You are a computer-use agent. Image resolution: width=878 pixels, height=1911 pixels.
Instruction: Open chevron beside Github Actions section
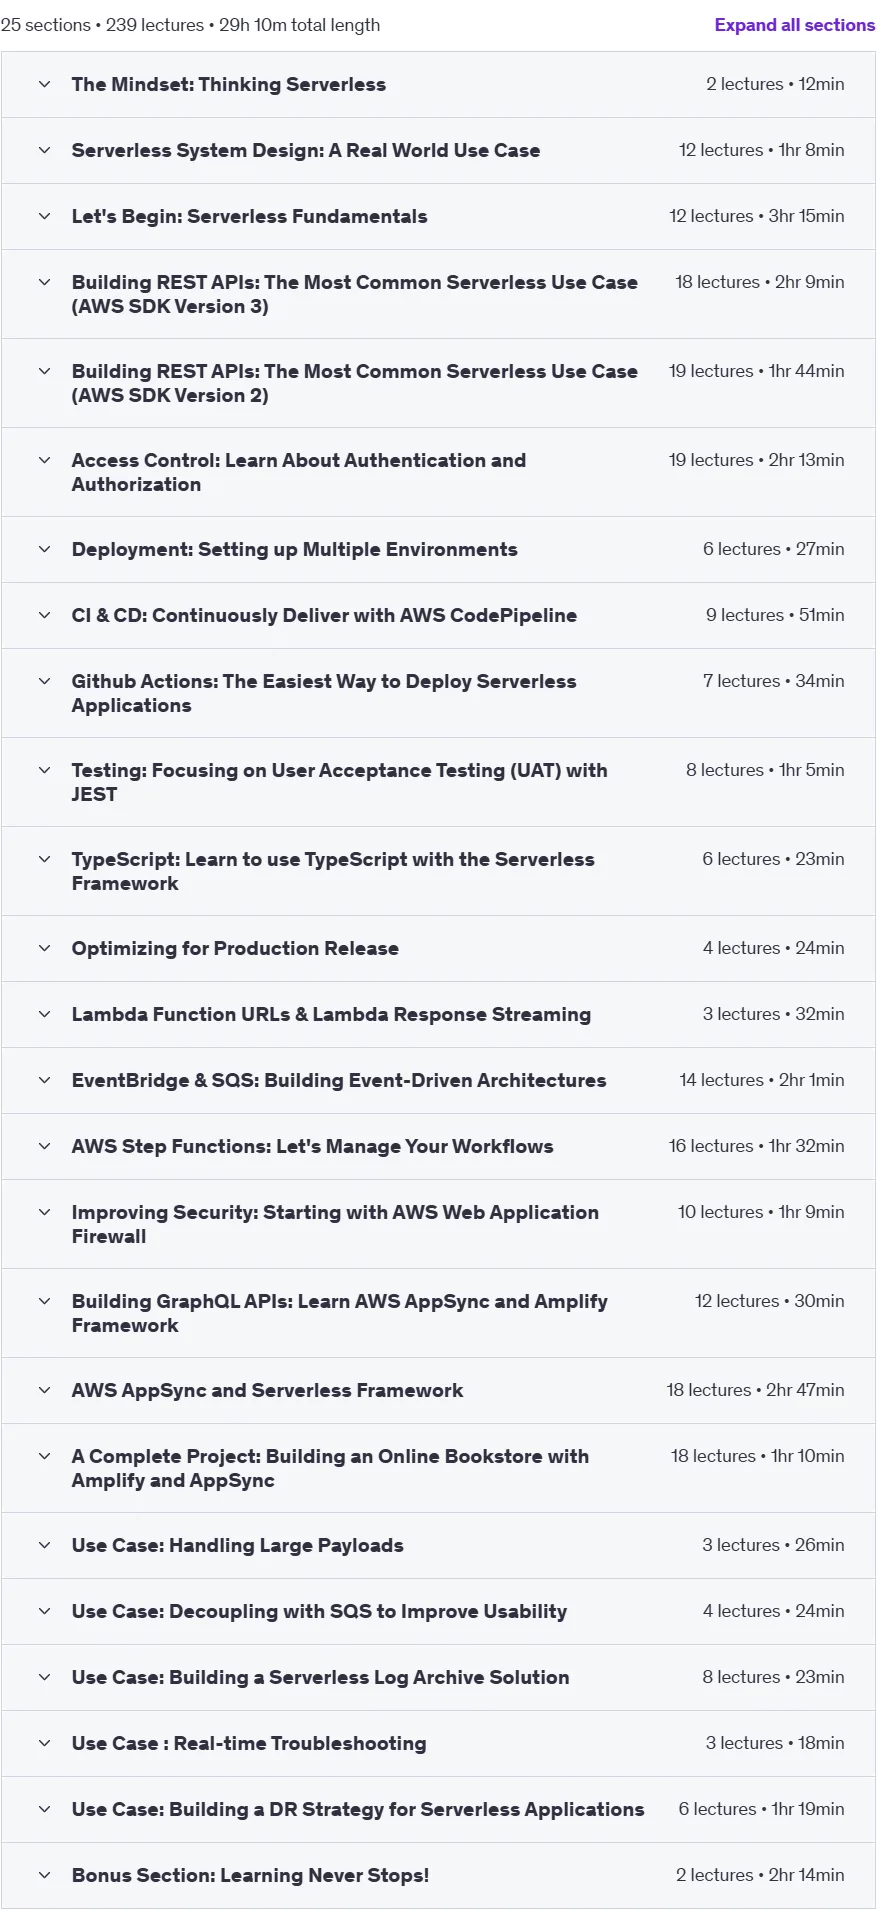pos(44,681)
